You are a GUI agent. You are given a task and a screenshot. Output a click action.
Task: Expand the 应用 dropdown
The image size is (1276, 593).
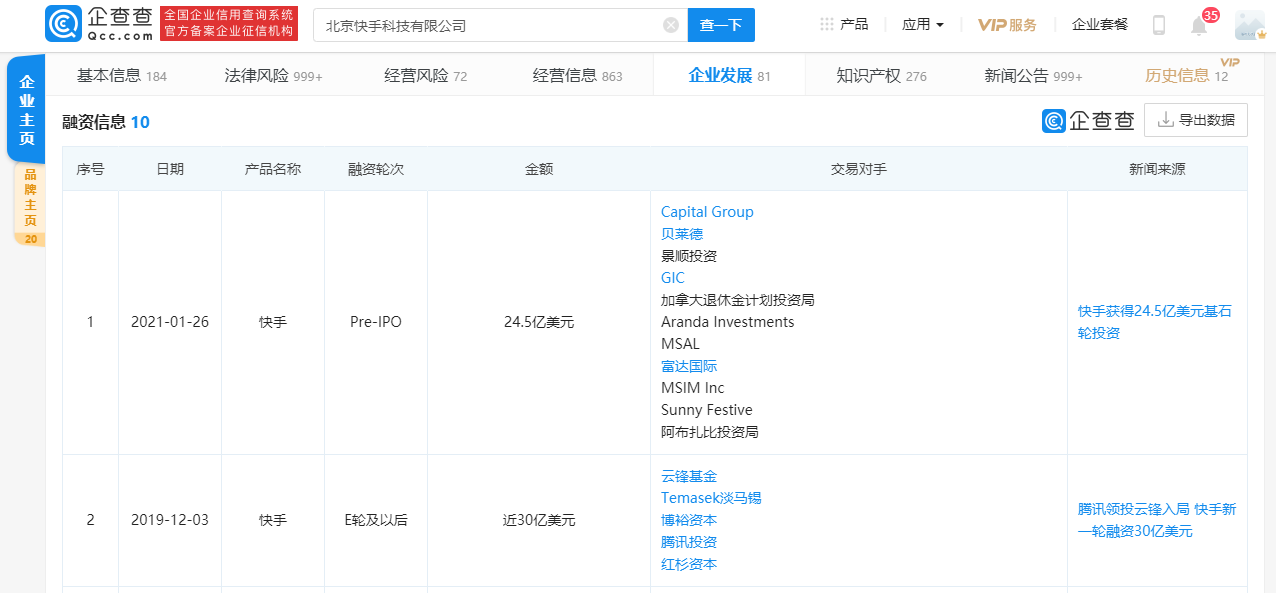click(x=923, y=24)
